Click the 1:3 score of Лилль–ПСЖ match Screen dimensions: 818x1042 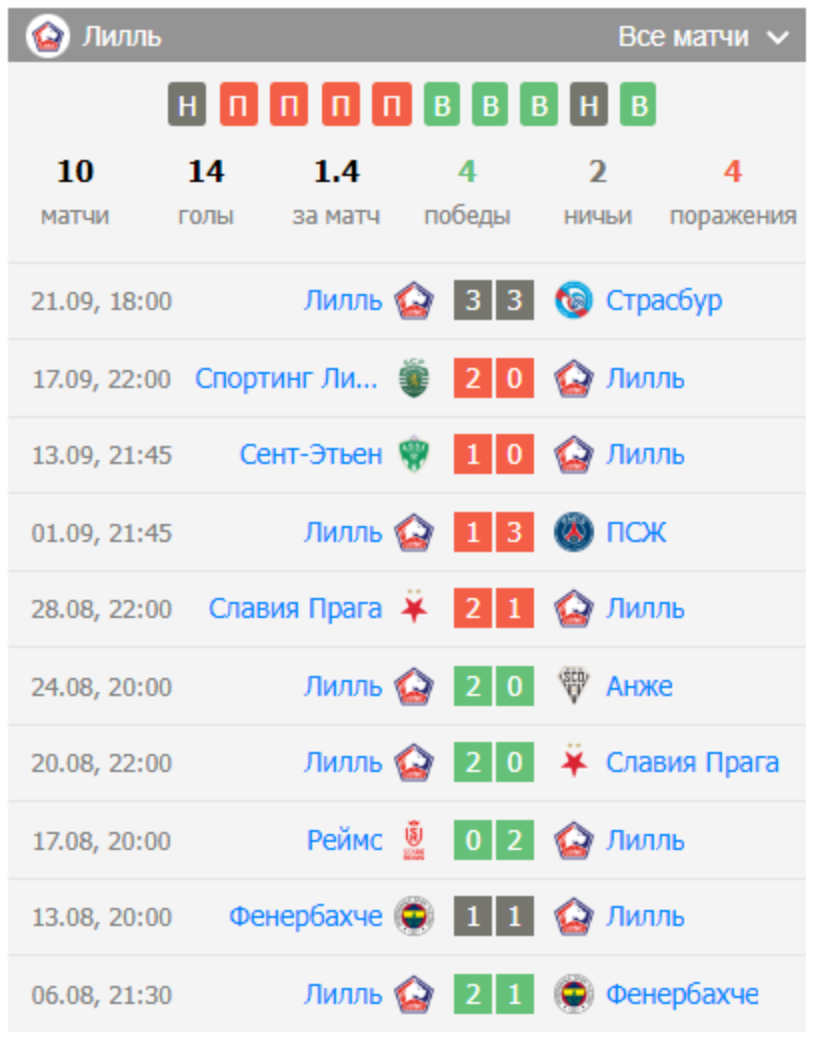(493, 532)
